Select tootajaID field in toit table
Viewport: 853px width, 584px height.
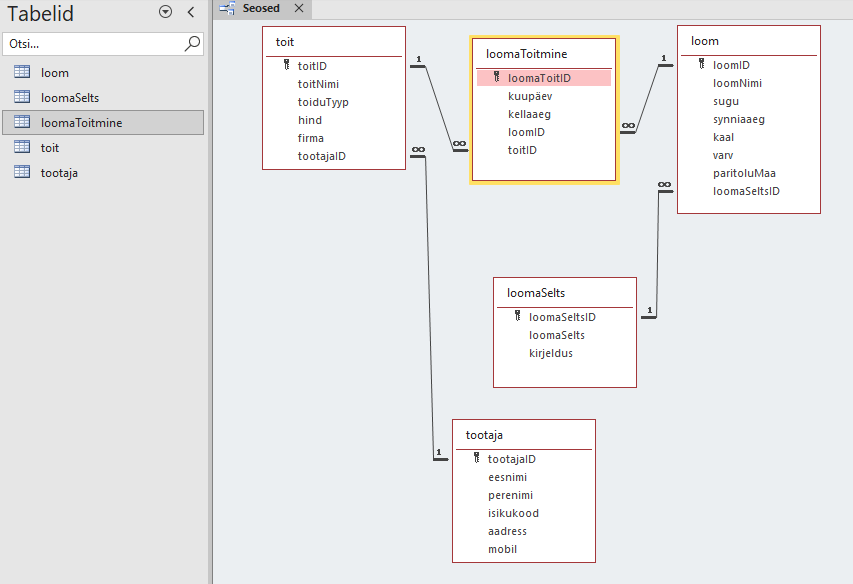[322, 156]
